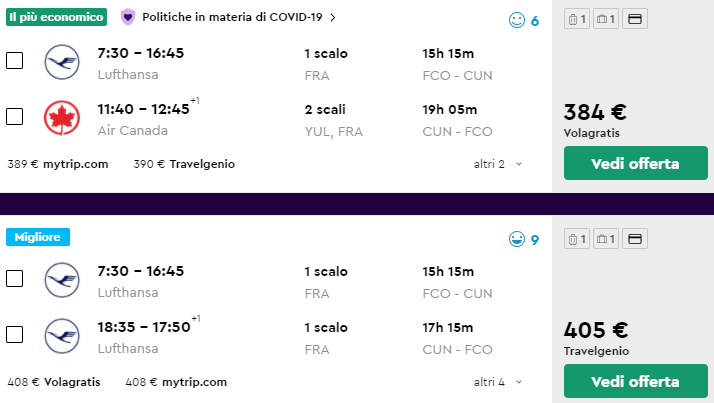
Task: Open the 389 € mytrip.com offer
Action: [x=57, y=164]
